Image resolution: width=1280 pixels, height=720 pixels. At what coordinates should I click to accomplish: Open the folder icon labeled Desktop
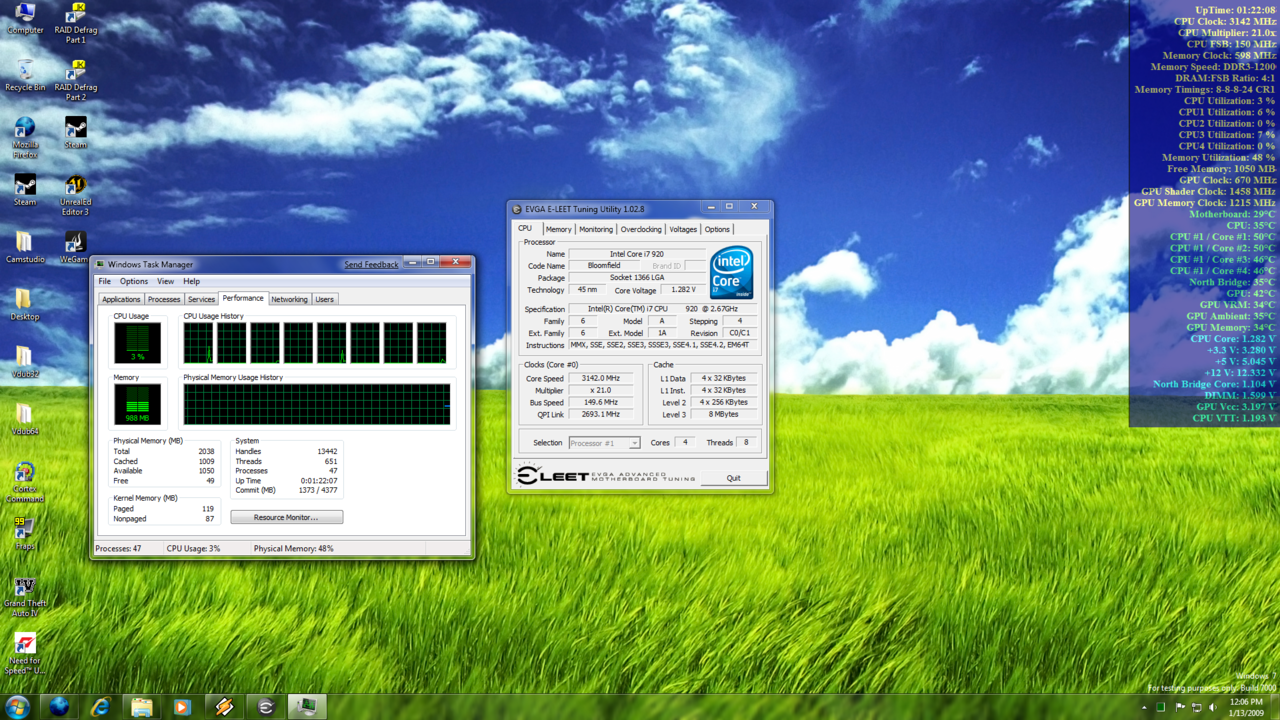tap(25, 305)
